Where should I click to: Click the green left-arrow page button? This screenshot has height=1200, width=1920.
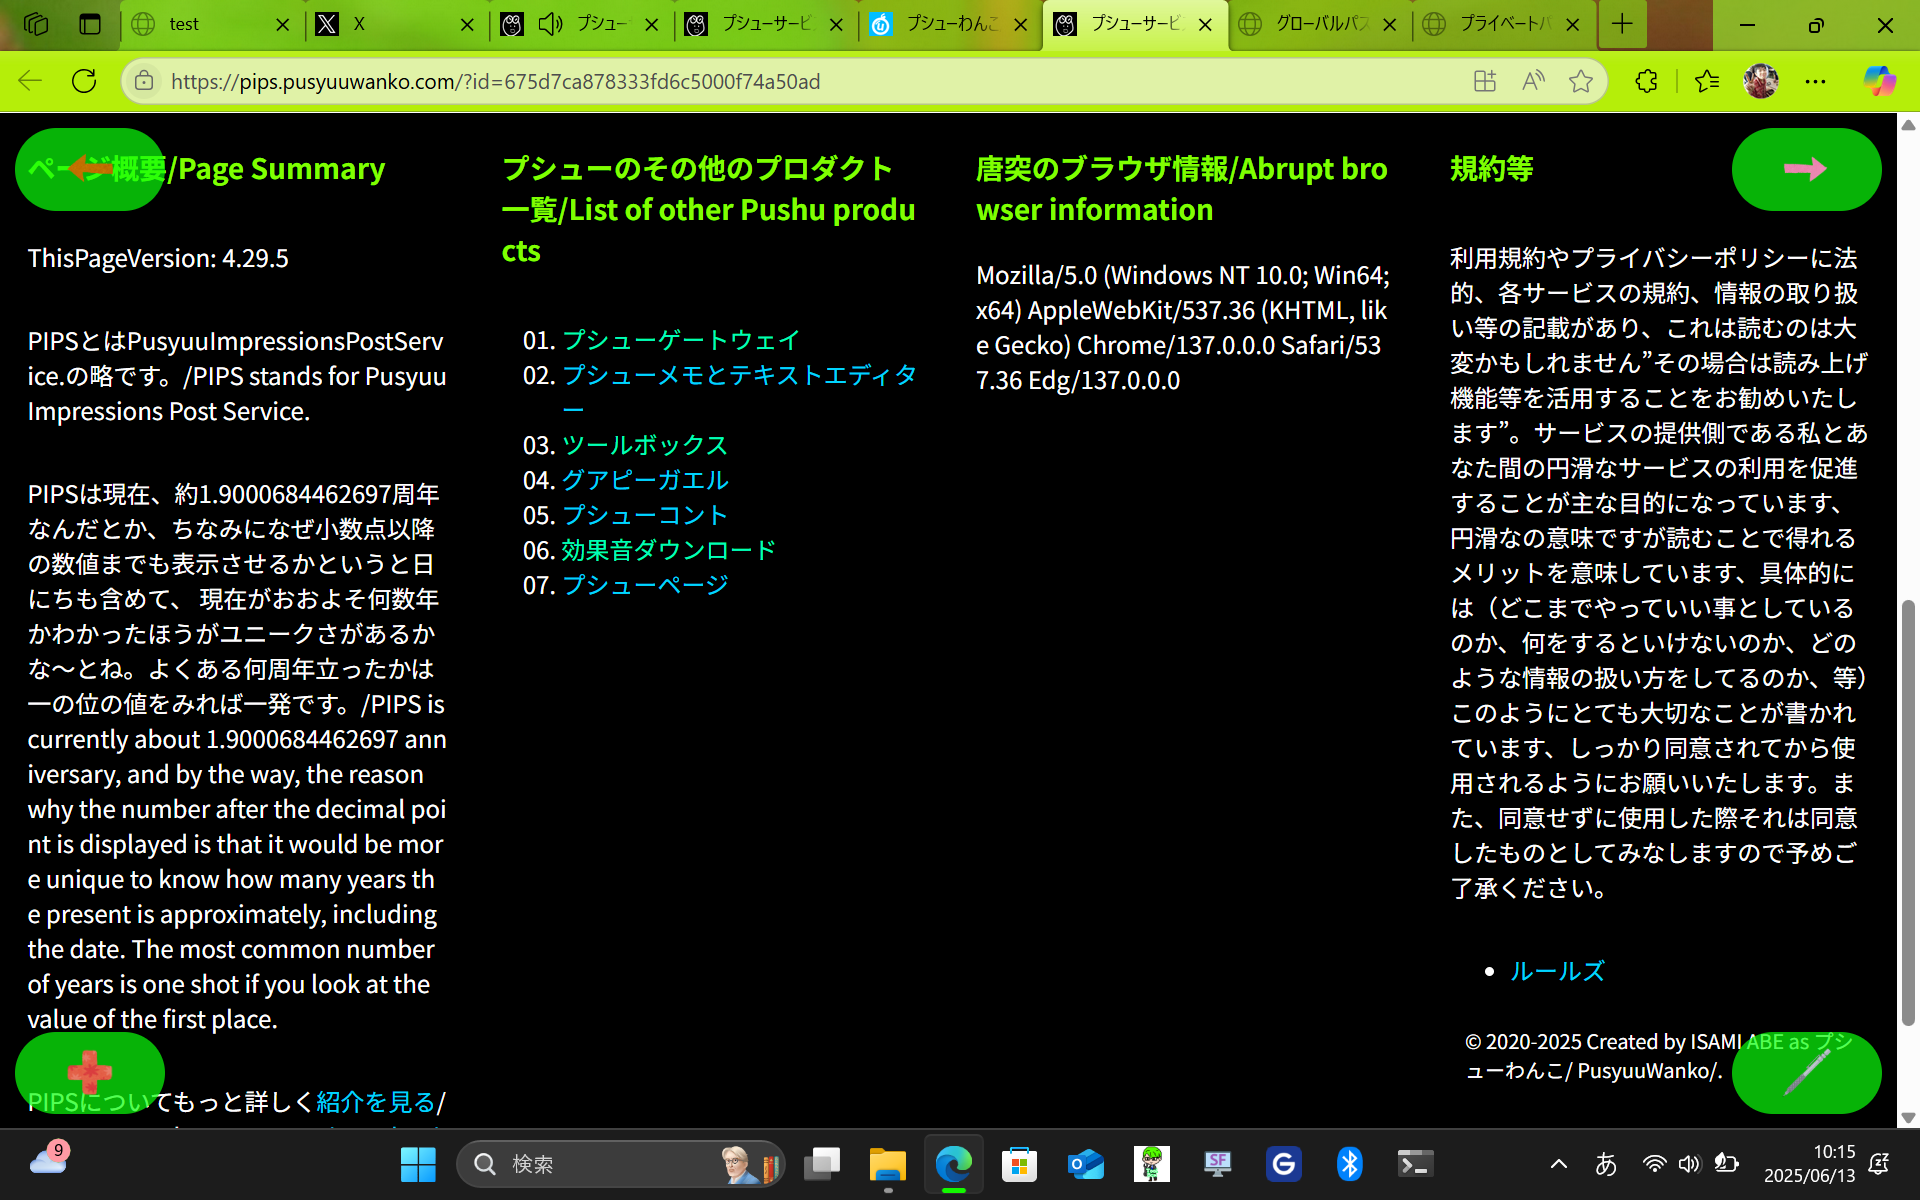pyautogui.click(x=90, y=169)
